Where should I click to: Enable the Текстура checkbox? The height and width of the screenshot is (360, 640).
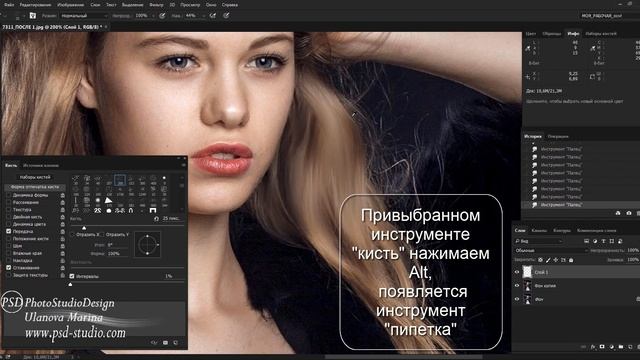9,209
